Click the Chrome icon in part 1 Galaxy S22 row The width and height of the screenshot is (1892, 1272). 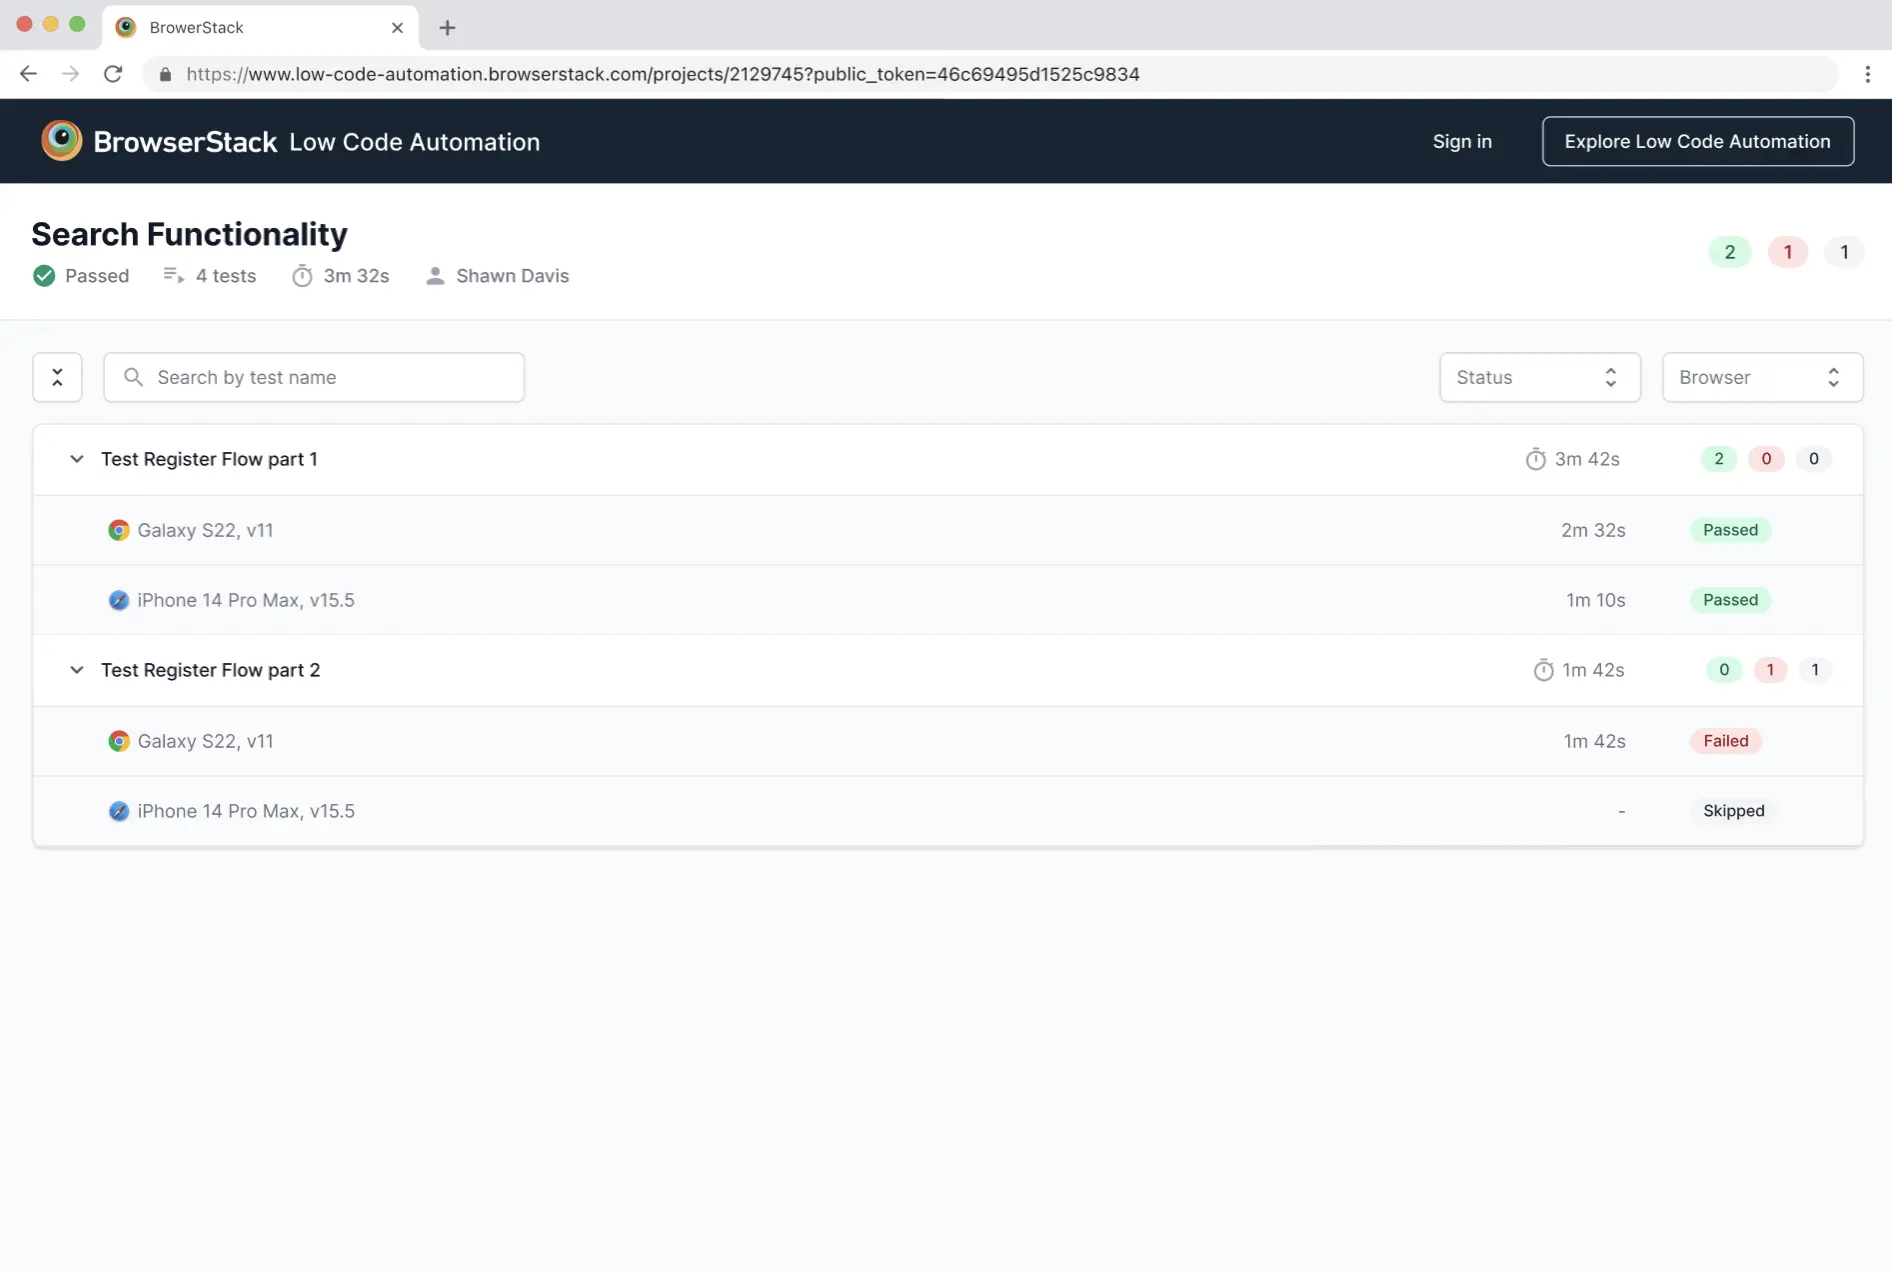click(119, 530)
